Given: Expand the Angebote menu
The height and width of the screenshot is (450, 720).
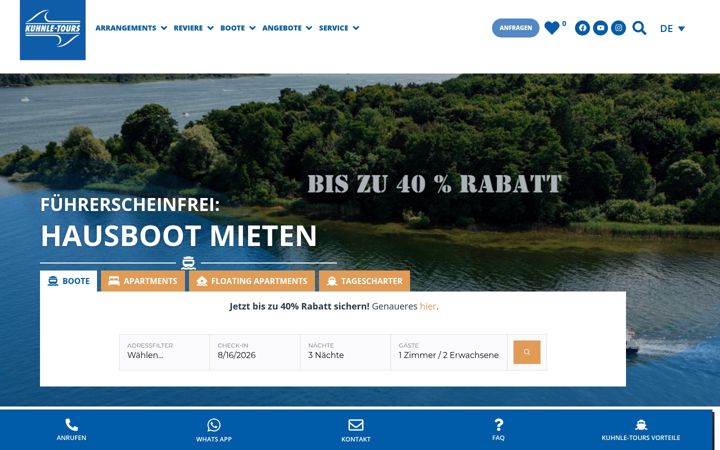Looking at the screenshot, I should point(287,28).
